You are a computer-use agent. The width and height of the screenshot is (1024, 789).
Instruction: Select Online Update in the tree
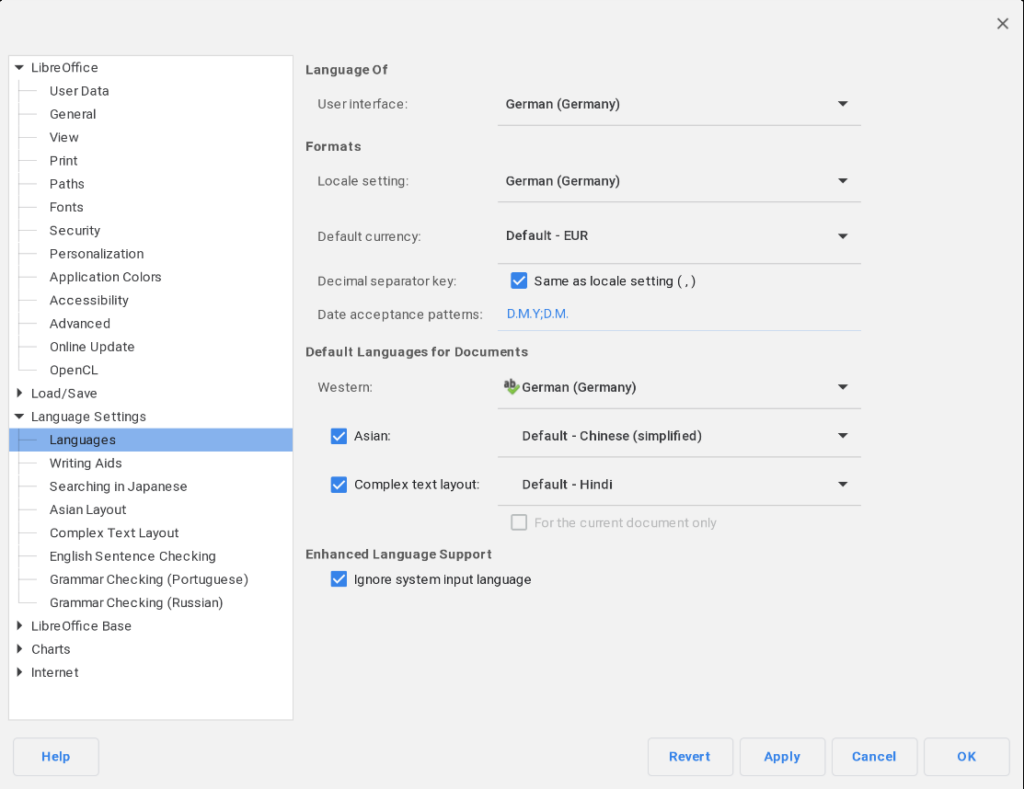(x=92, y=347)
